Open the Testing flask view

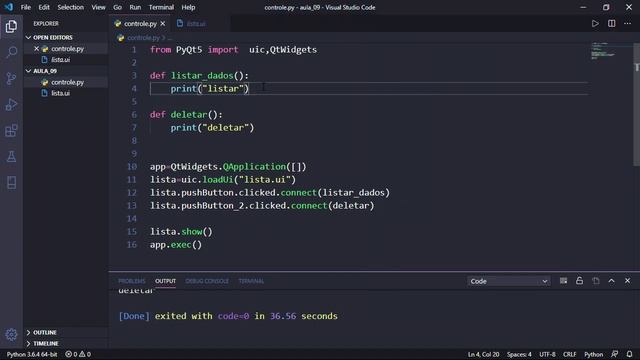11,157
